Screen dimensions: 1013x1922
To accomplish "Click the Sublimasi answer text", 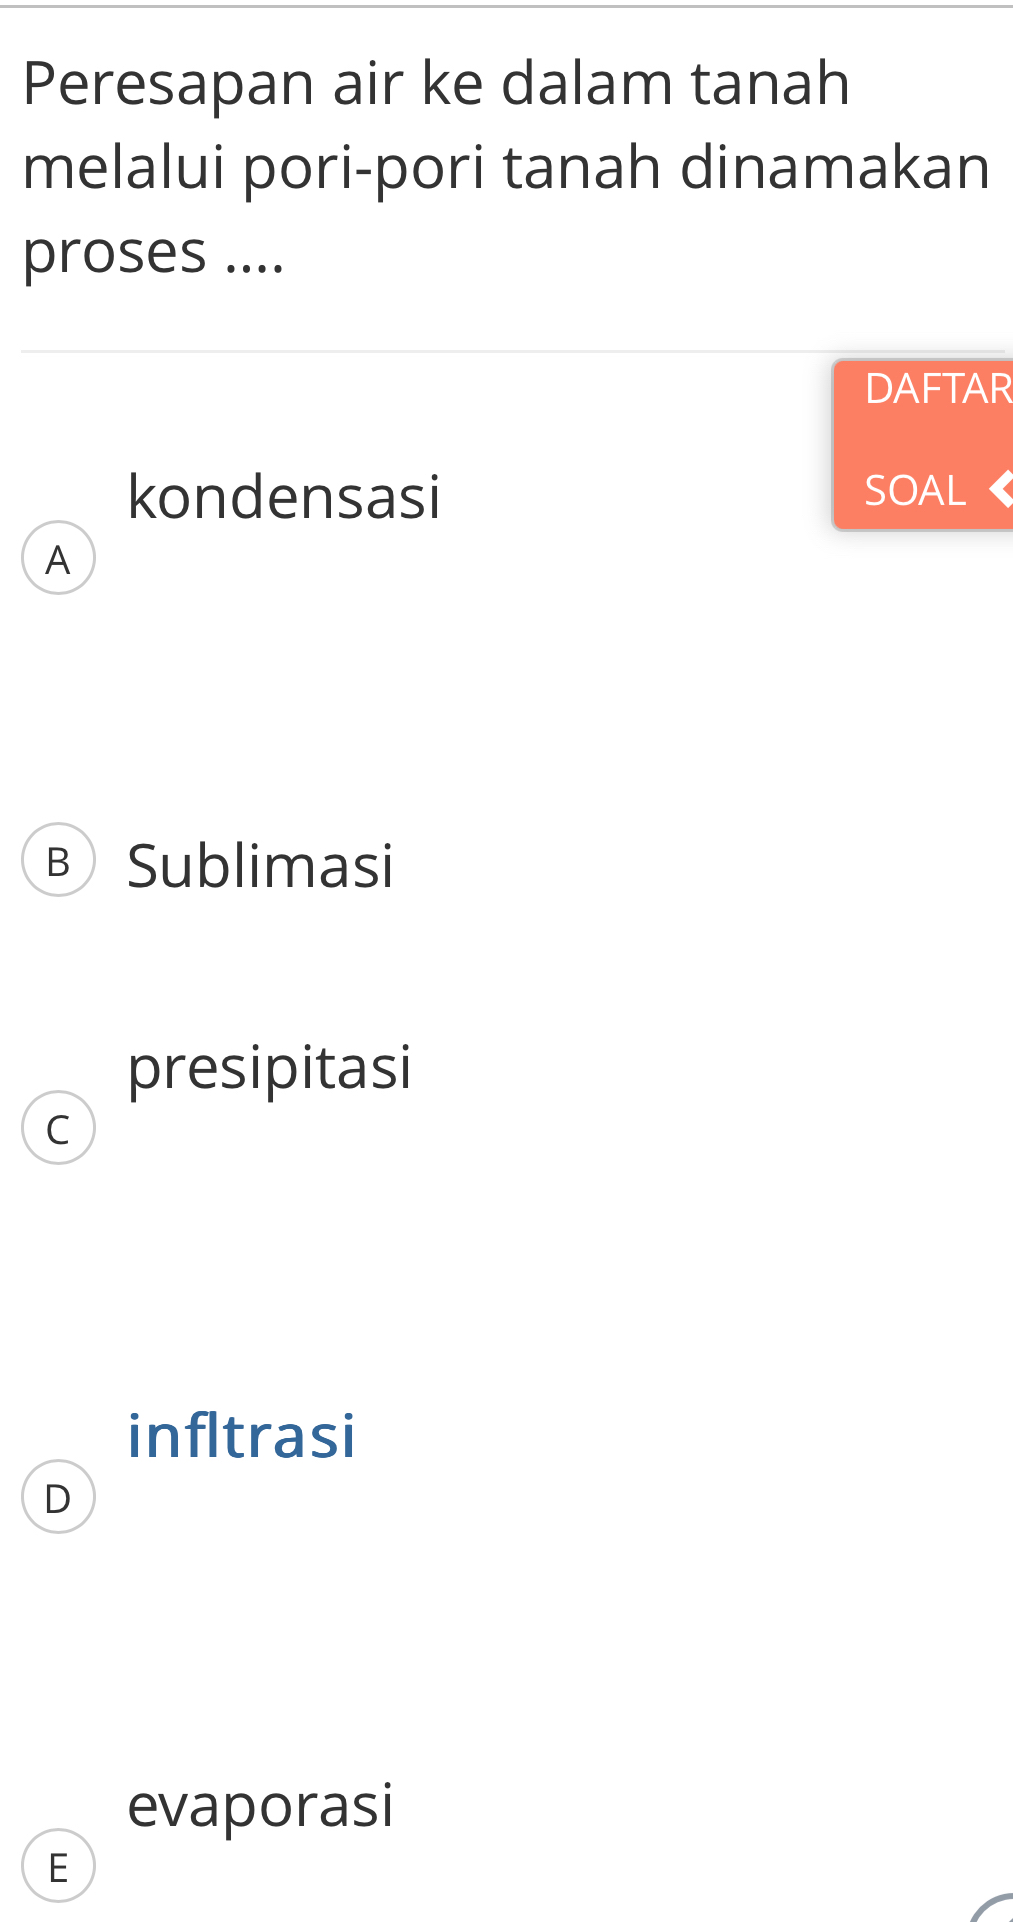I will [260, 865].
